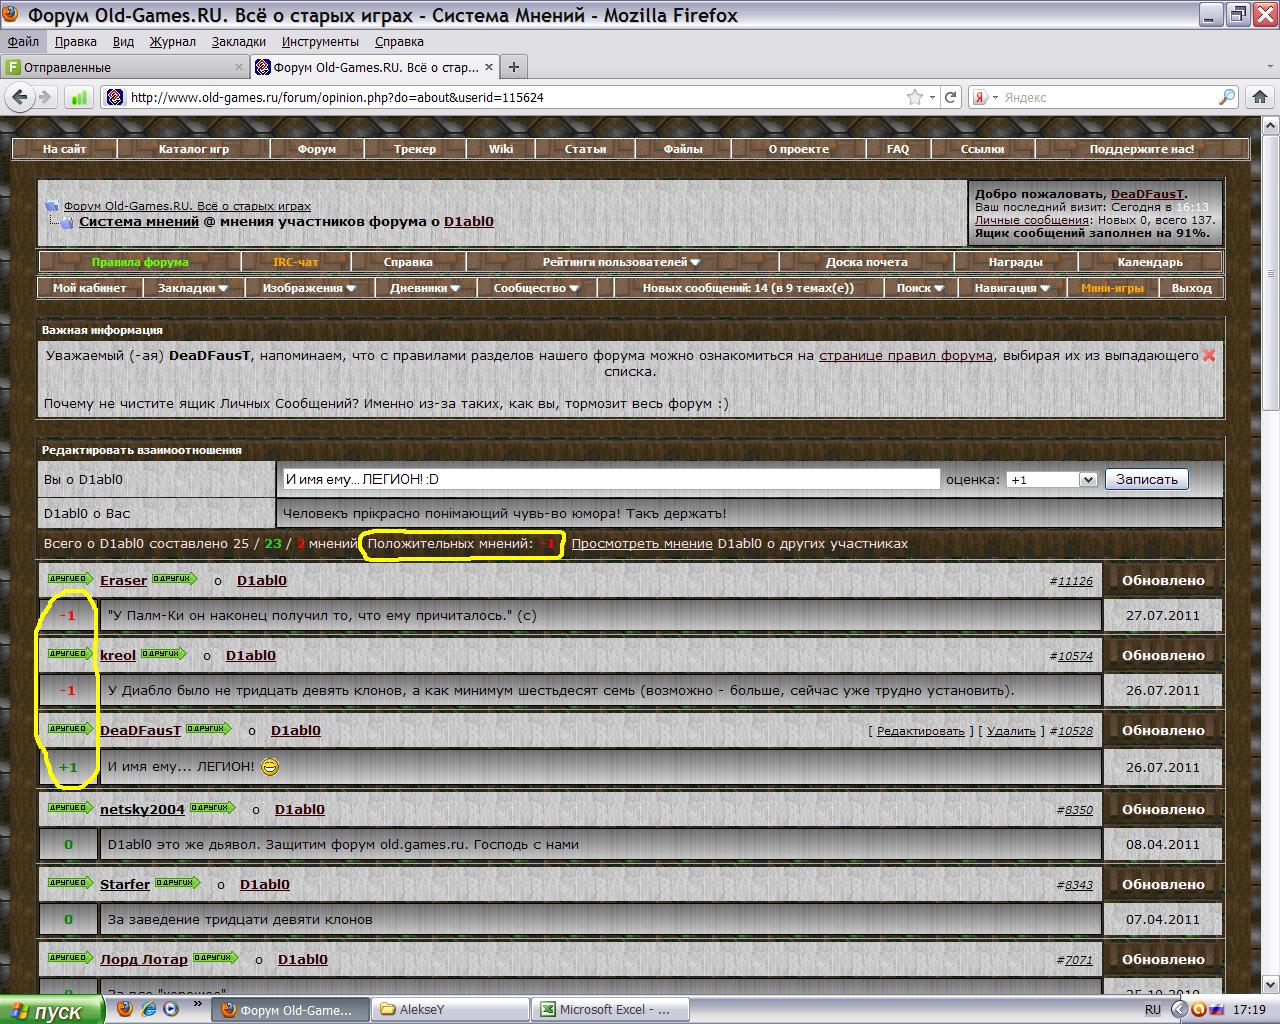Reload the page with the refresh icon
The width and height of the screenshot is (1280, 1024).
951,97
